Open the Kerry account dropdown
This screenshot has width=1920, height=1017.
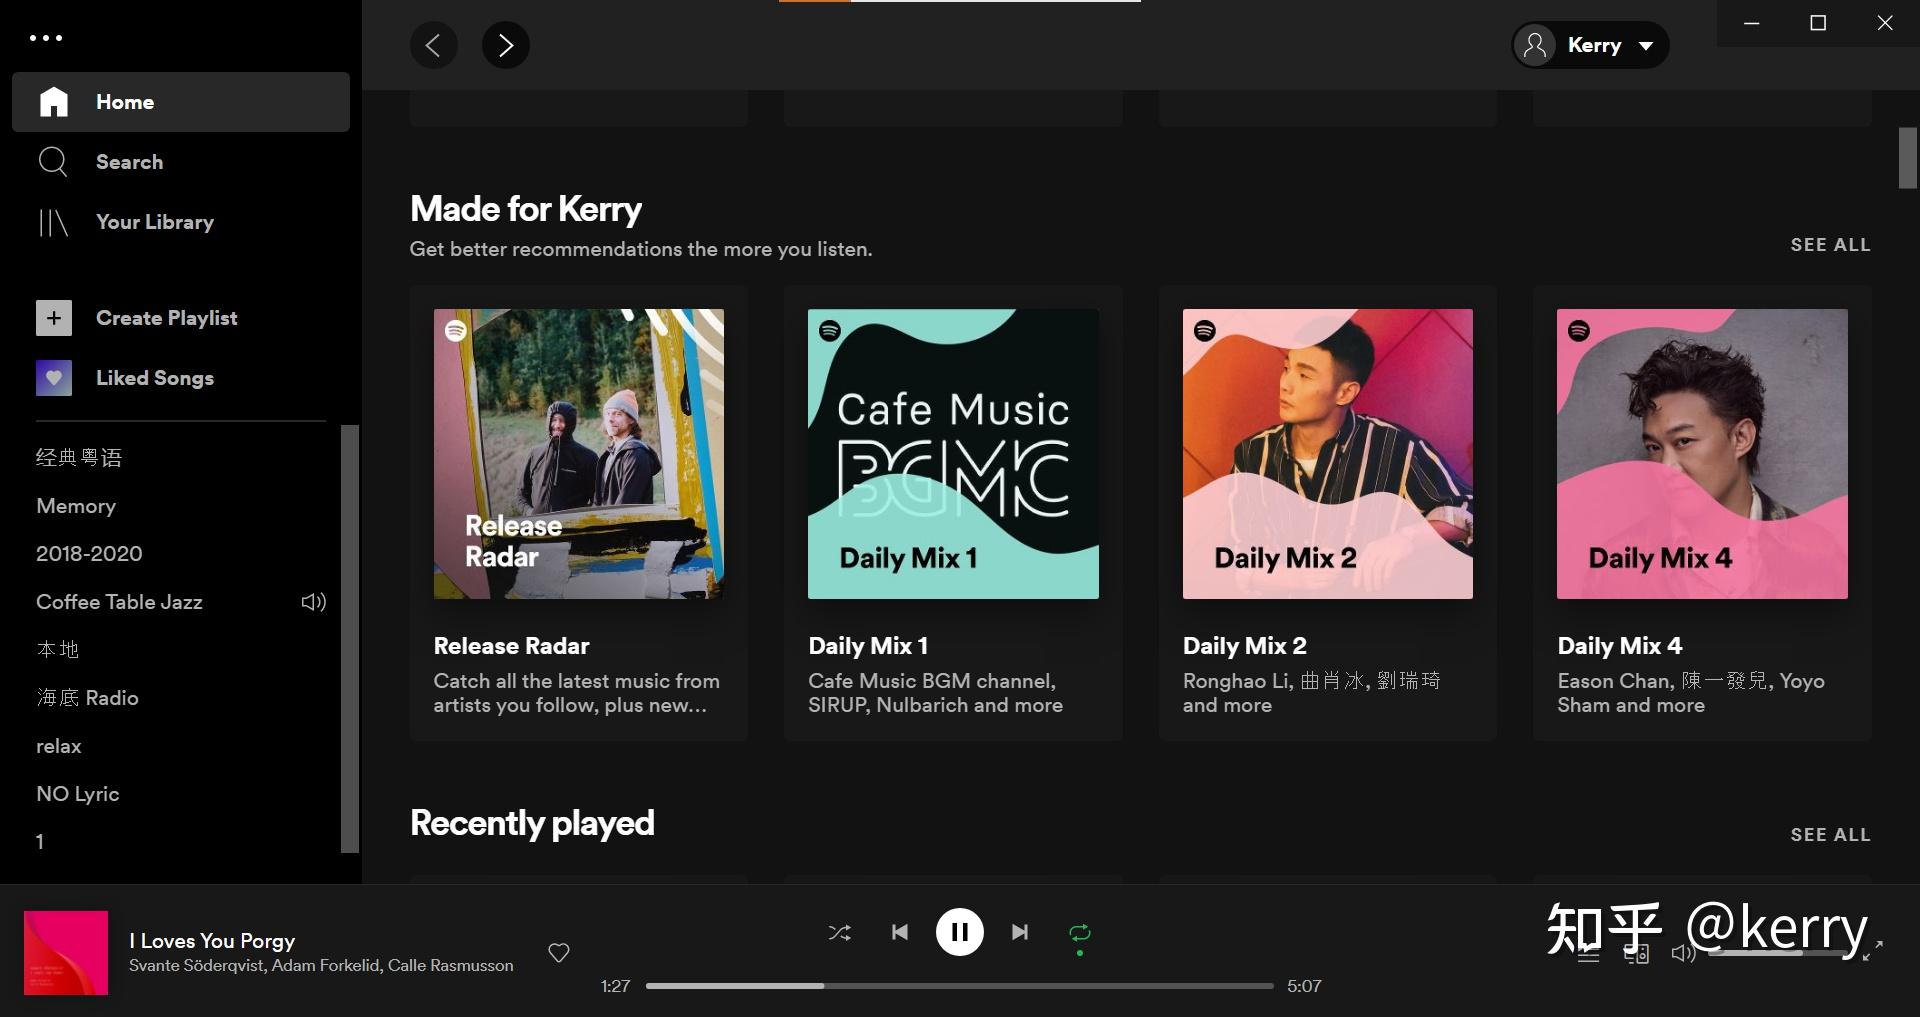1590,45
